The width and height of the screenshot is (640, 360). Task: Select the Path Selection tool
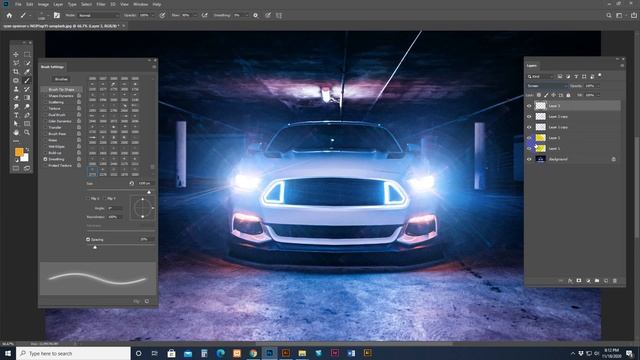coord(16,124)
